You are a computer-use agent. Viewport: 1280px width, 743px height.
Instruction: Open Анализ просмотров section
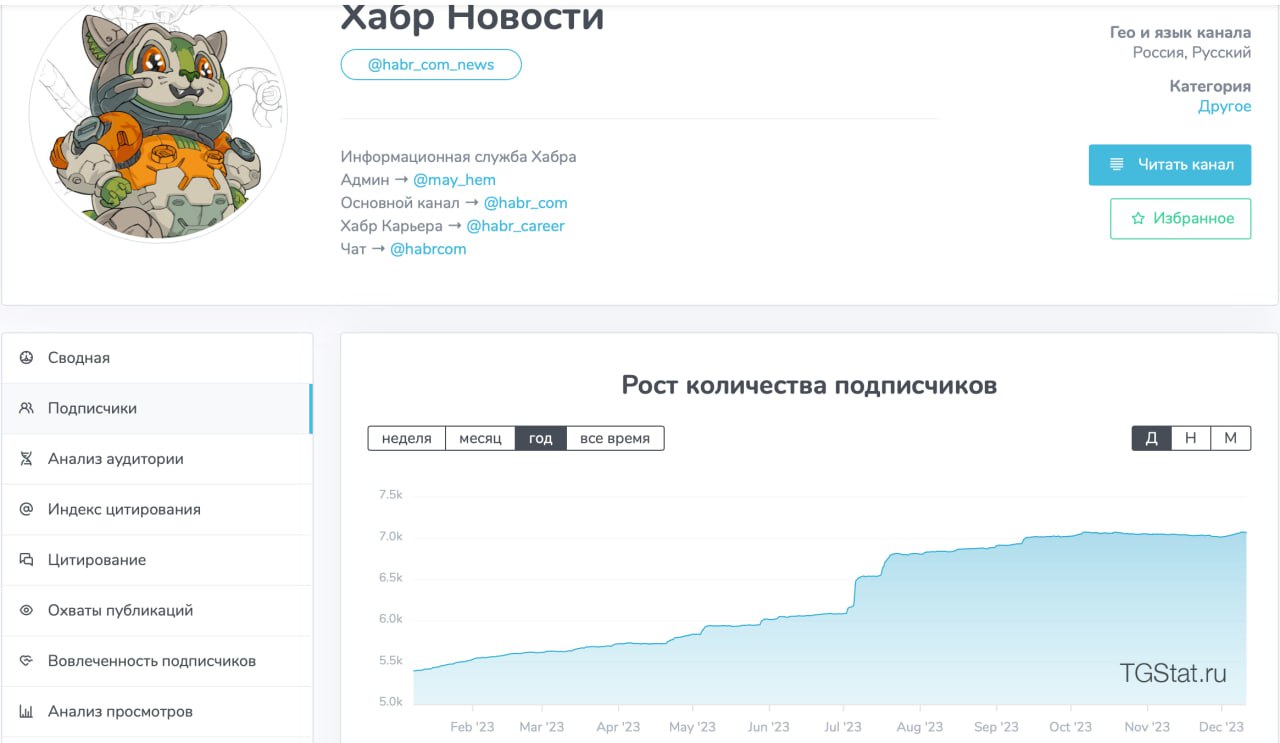point(157,712)
